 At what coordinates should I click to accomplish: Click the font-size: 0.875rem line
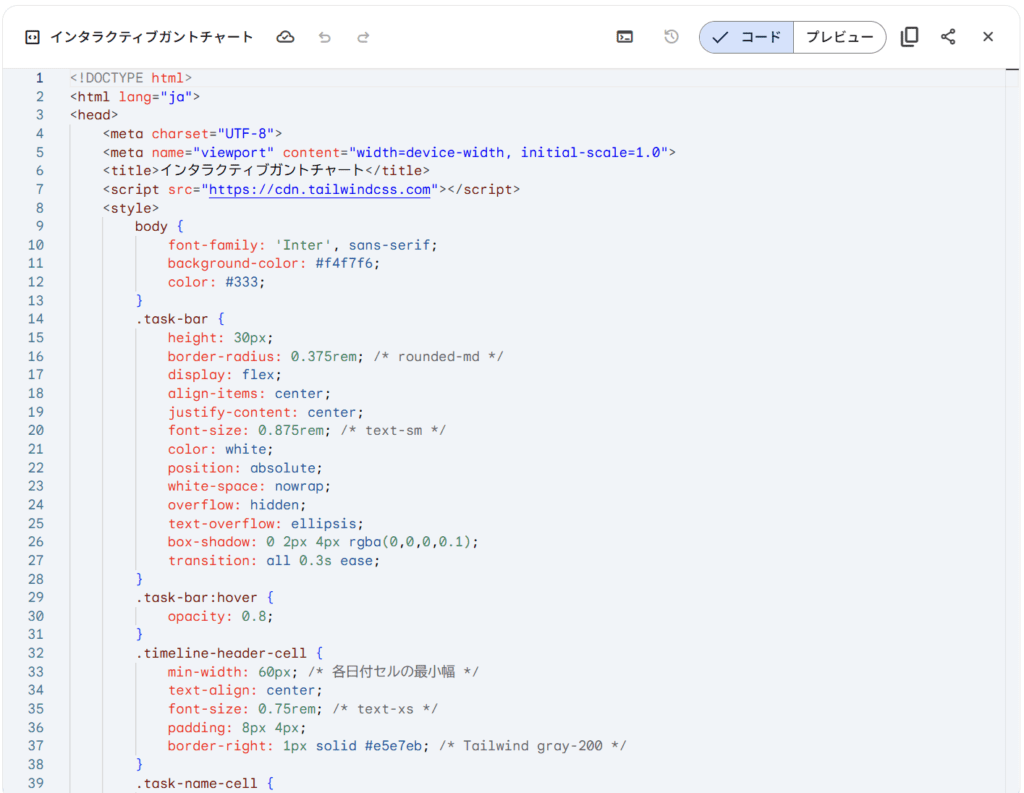coord(306,430)
